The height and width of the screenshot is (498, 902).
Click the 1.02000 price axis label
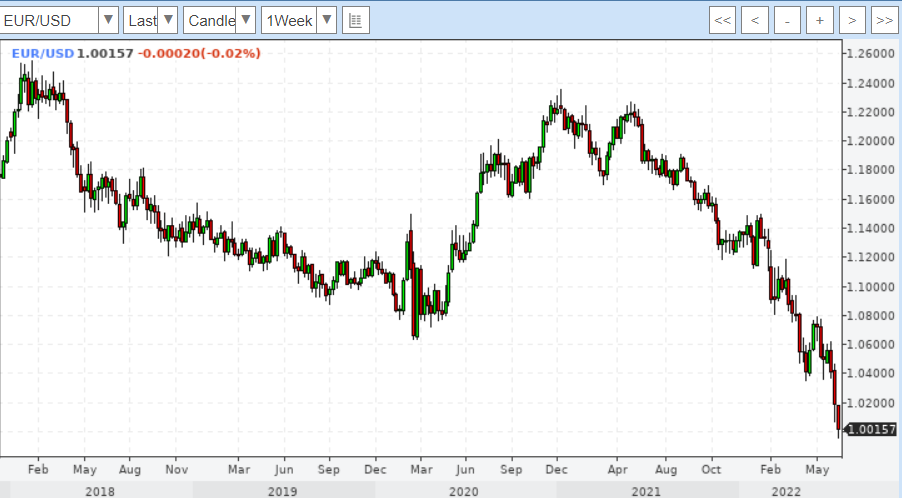[x=872, y=403]
